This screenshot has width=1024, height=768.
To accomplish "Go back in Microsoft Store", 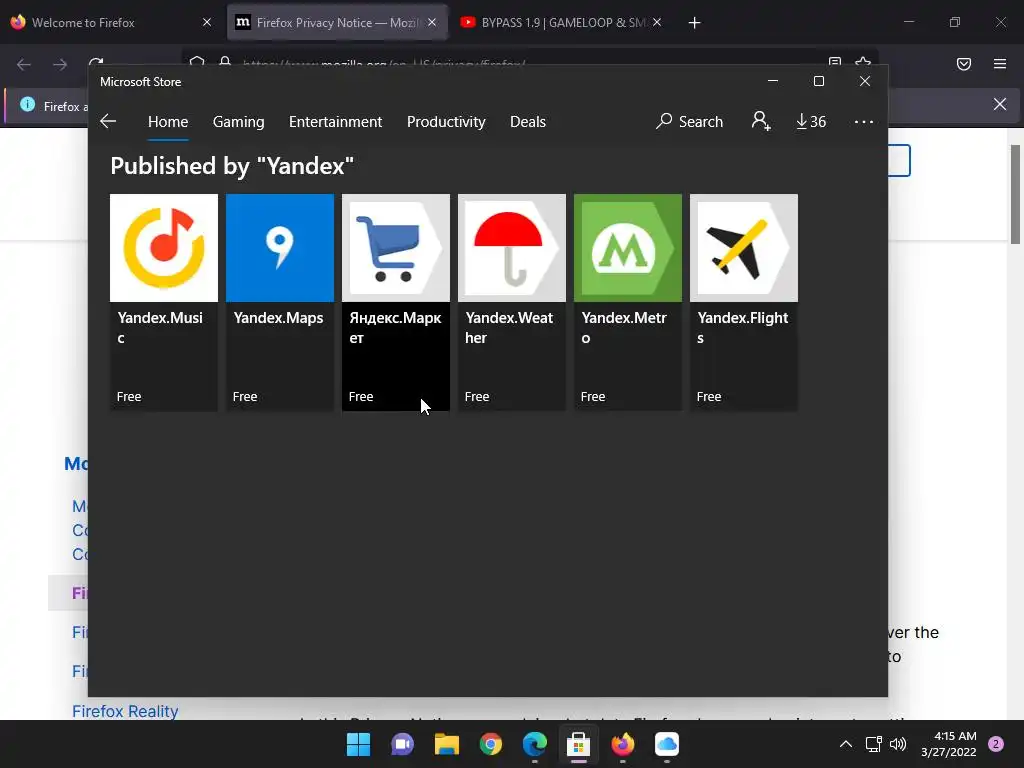I will coord(108,121).
